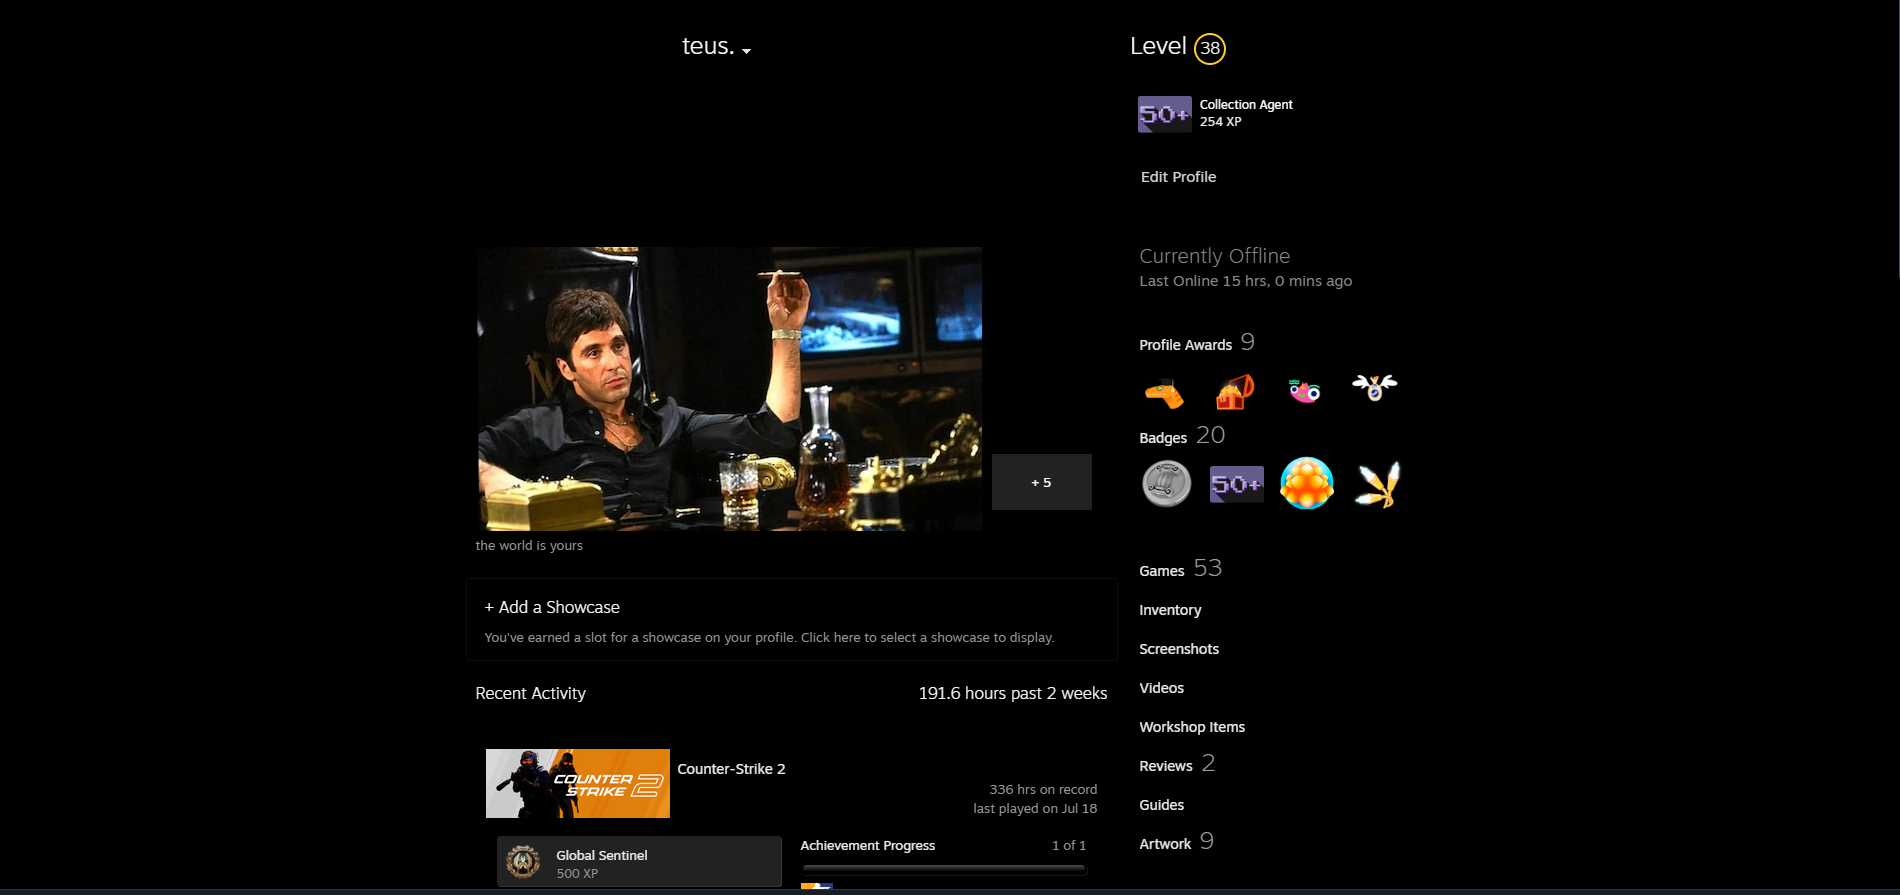Click + Add a Showcase
Image resolution: width=1900 pixels, height=895 pixels.
click(552, 607)
